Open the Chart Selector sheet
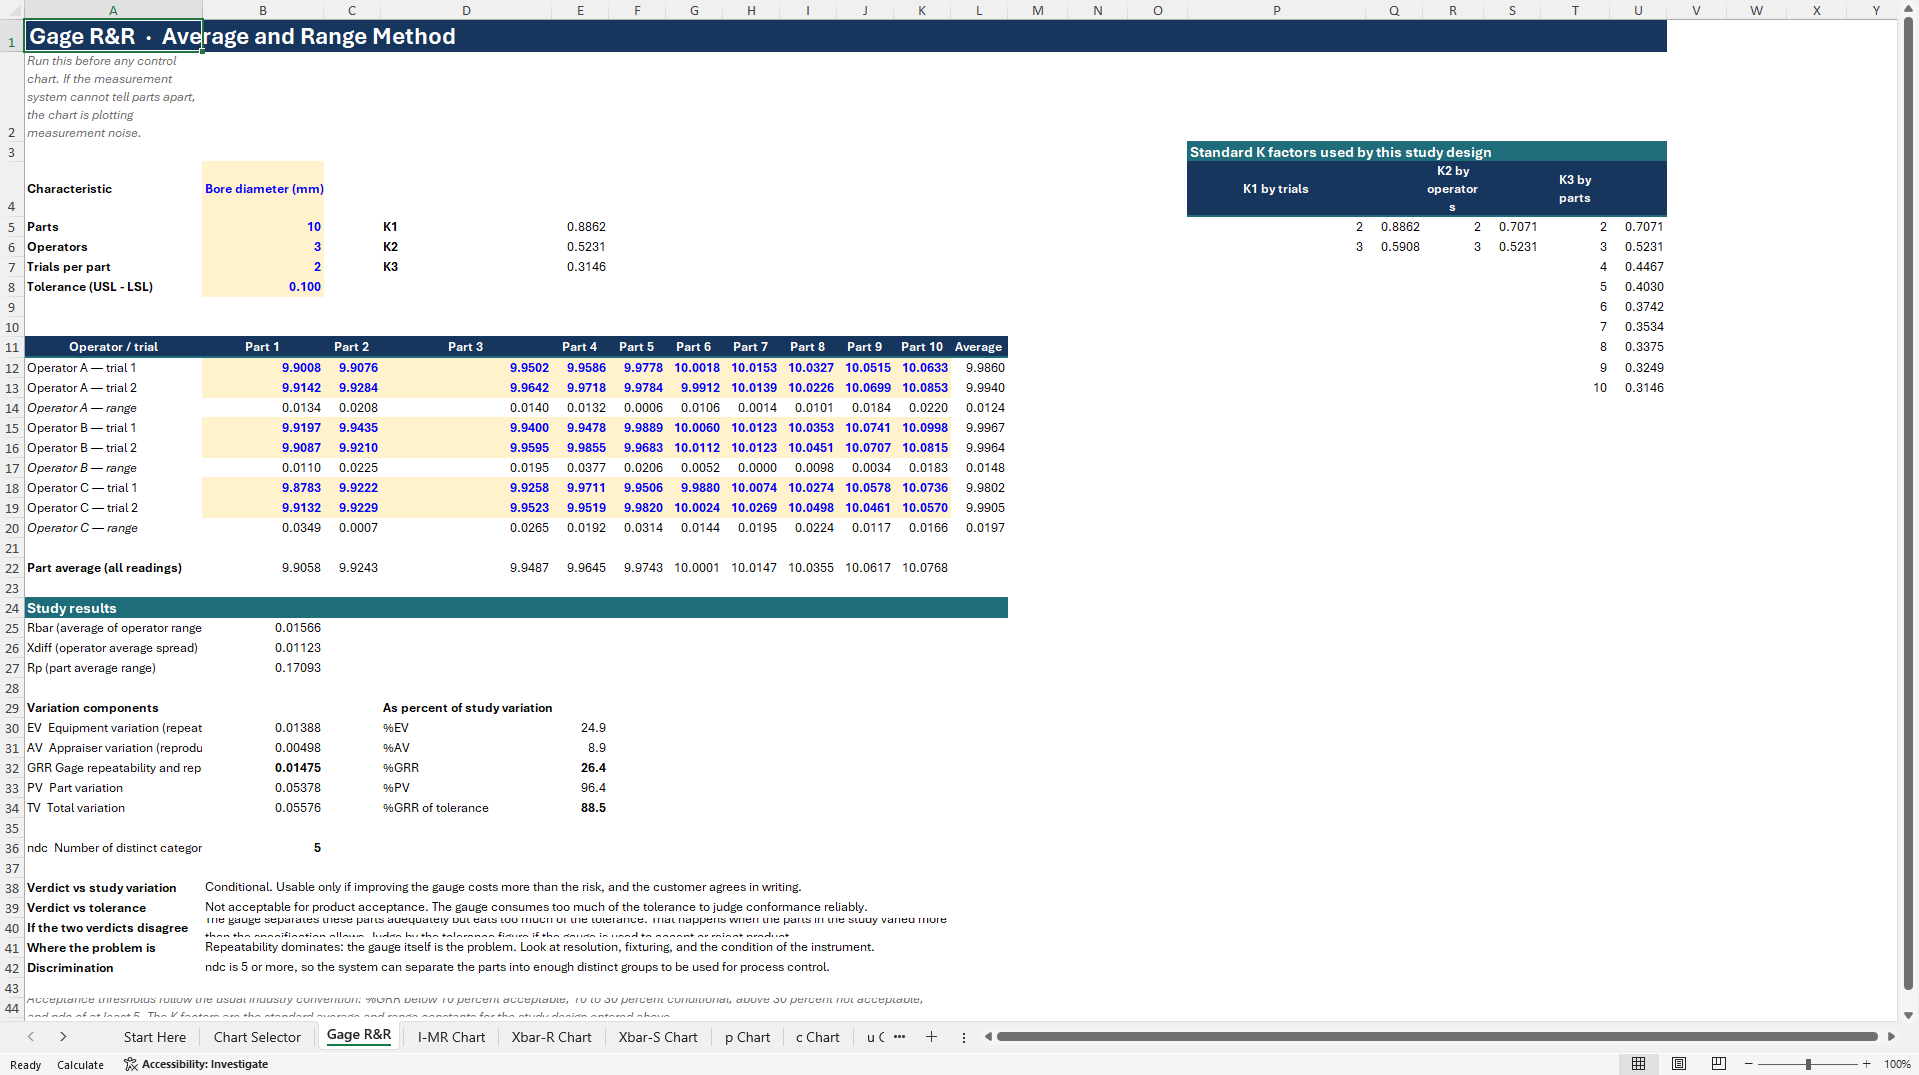Screen dimensions: 1919x1075 coord(257,1037)
